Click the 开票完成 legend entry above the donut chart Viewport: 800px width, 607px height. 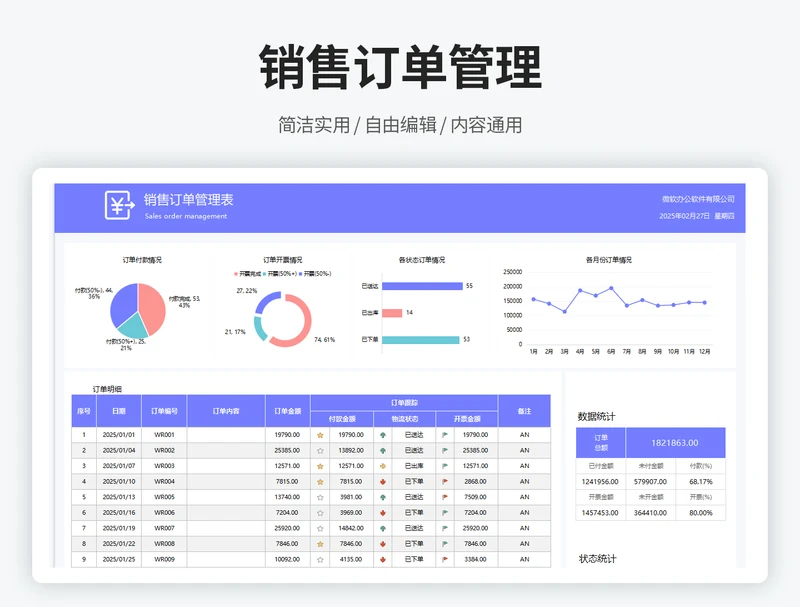[x=248, y=274]
